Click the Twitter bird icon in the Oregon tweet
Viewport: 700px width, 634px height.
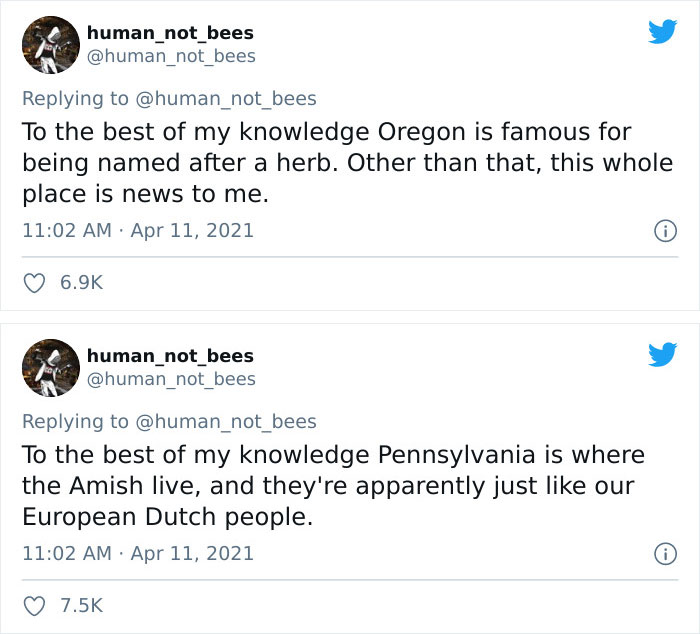coord(662,32)
